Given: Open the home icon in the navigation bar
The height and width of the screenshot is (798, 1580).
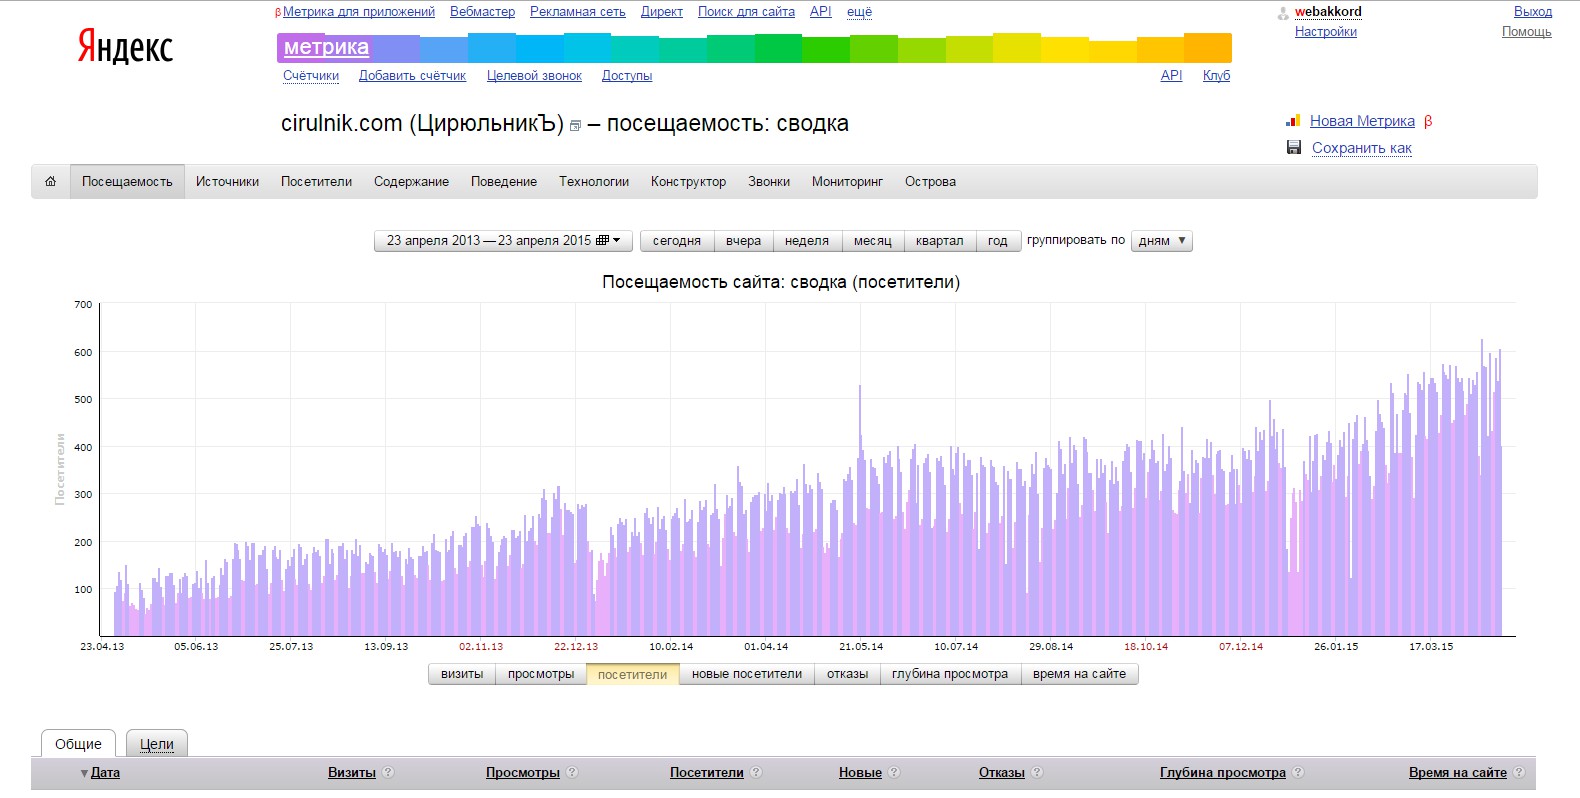Looking at the screenshot, I should click(x=50, y=182).
